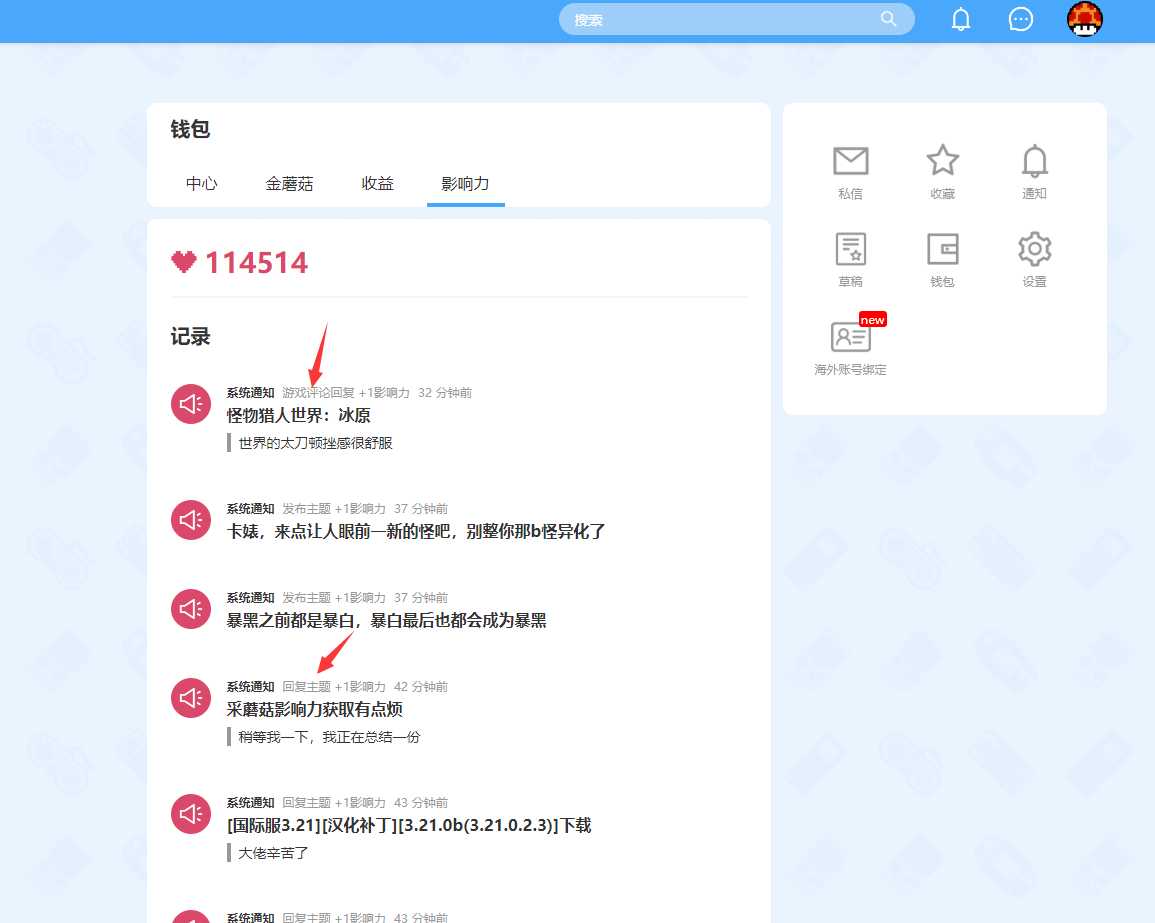1155x923 pixels.
Task: Open the 怪物猎人世界：冰原 record link
Action: (x=298, y=415)
